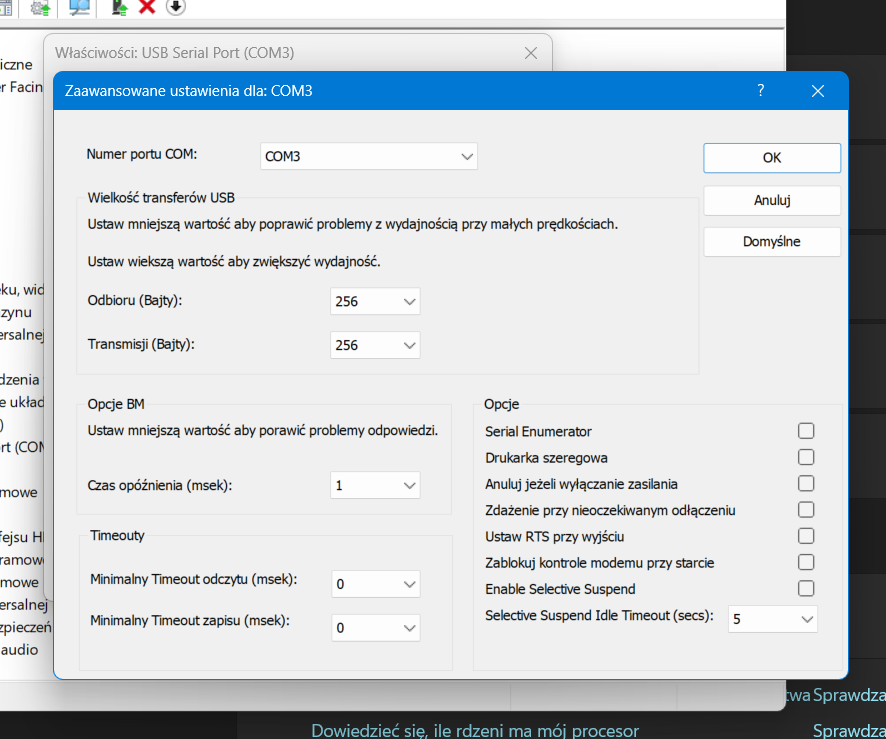
Task: Enable the Drukarka szeregowa checkbox
Action: tap(806, 457)
